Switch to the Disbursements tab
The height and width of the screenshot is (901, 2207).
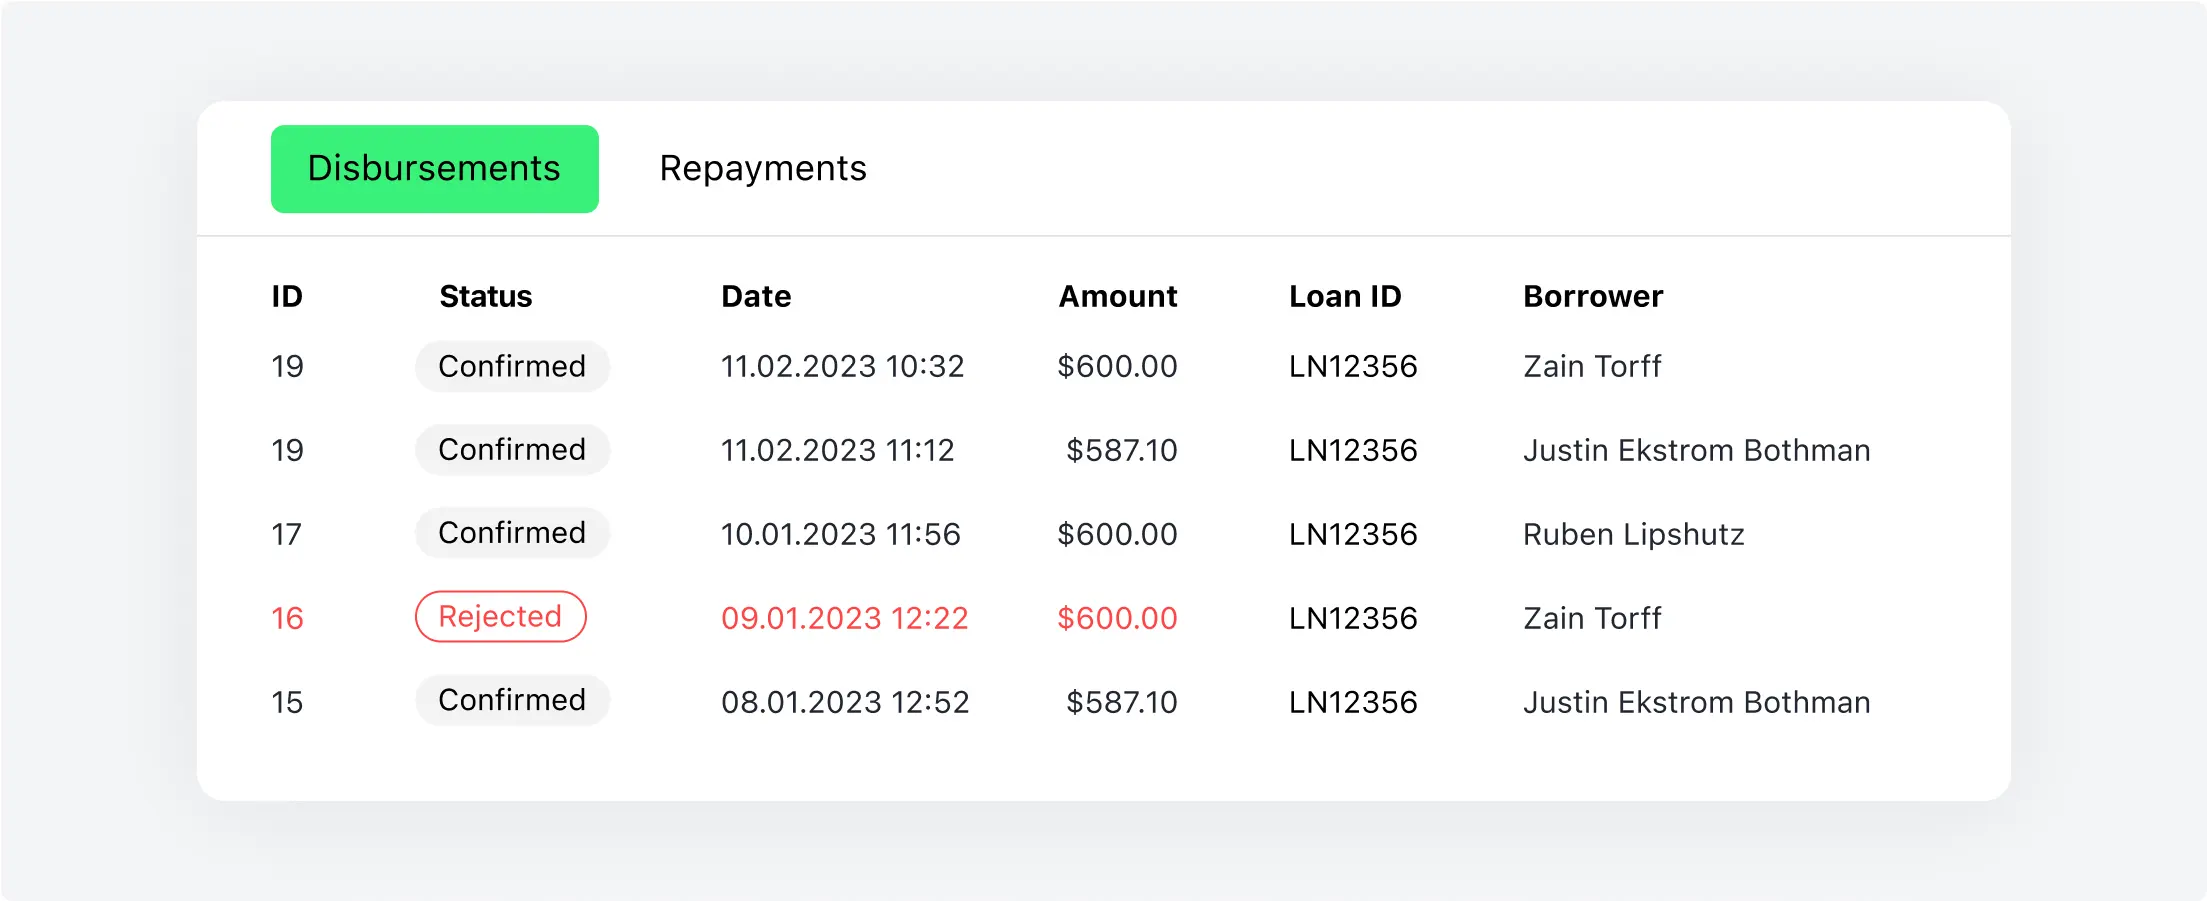(x=435, y=169)
